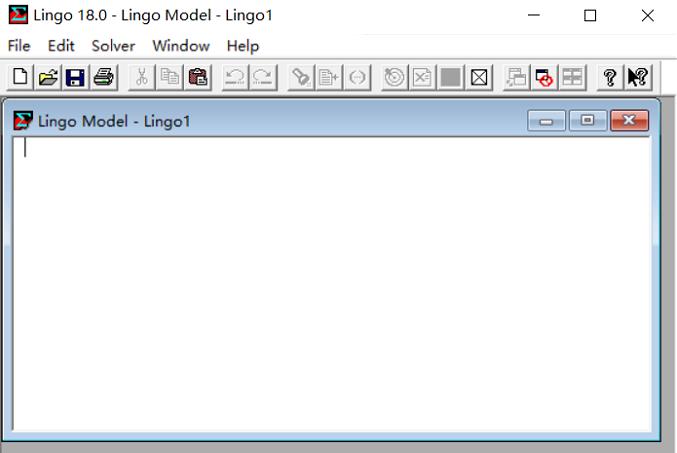The width and height of the screenshot is (677, 453).
Task: Click the crossed-box options icon
Action: click(x=479, y=77)
